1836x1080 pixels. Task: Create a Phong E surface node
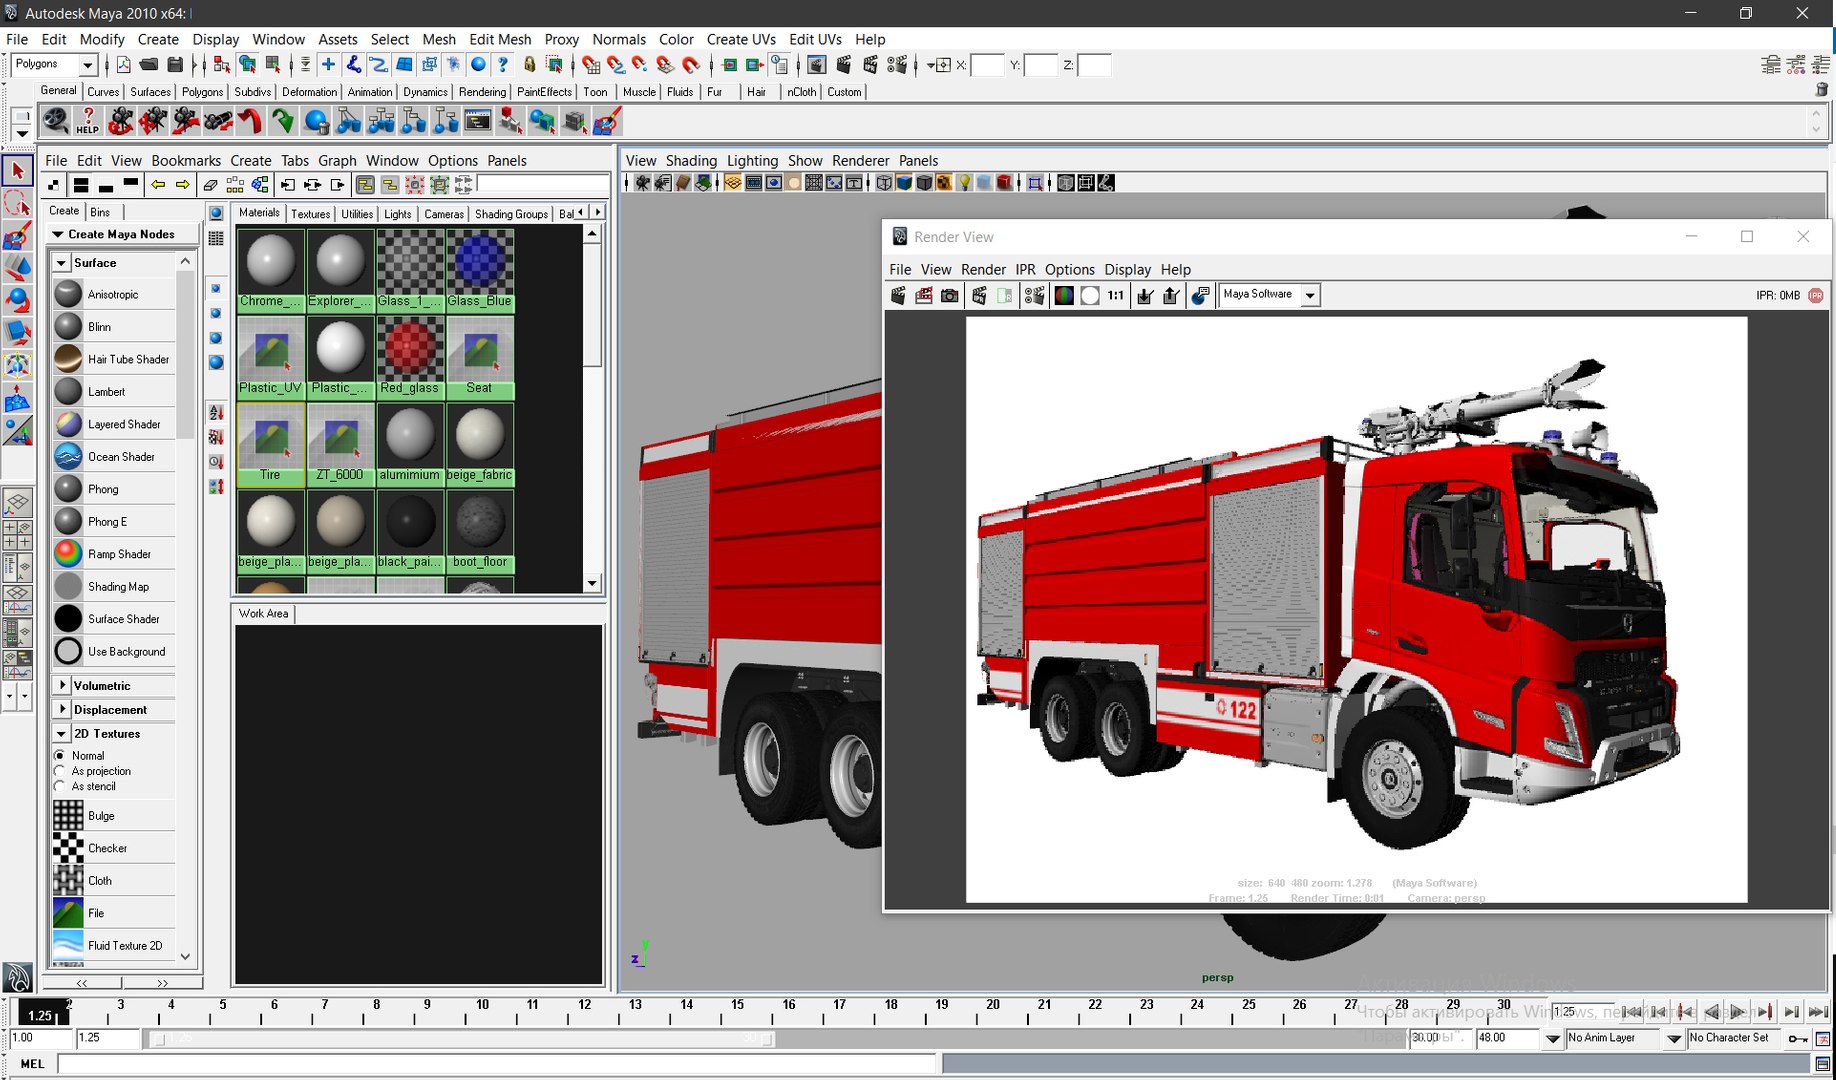[x=112, y=522]
